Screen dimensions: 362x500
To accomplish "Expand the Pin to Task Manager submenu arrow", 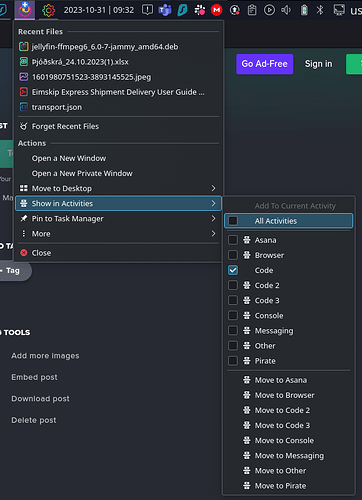I will [213, 219].
